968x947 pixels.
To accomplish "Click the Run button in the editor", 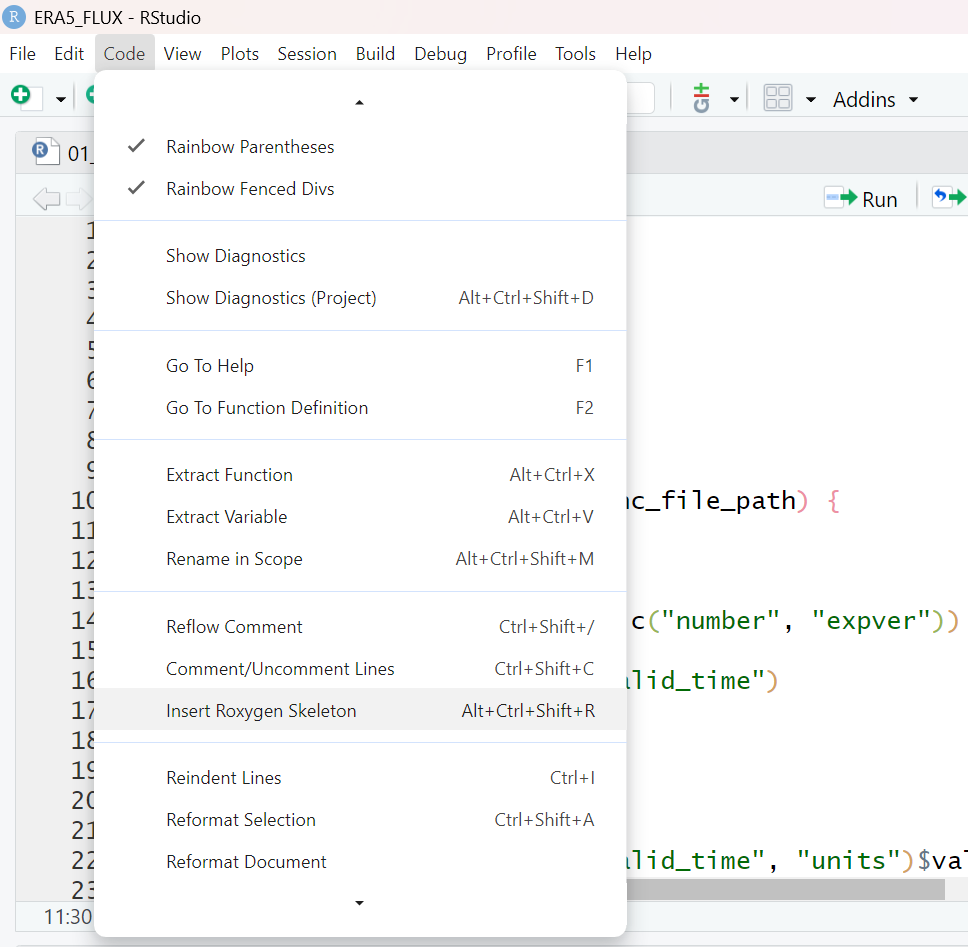I will [861, 199].
